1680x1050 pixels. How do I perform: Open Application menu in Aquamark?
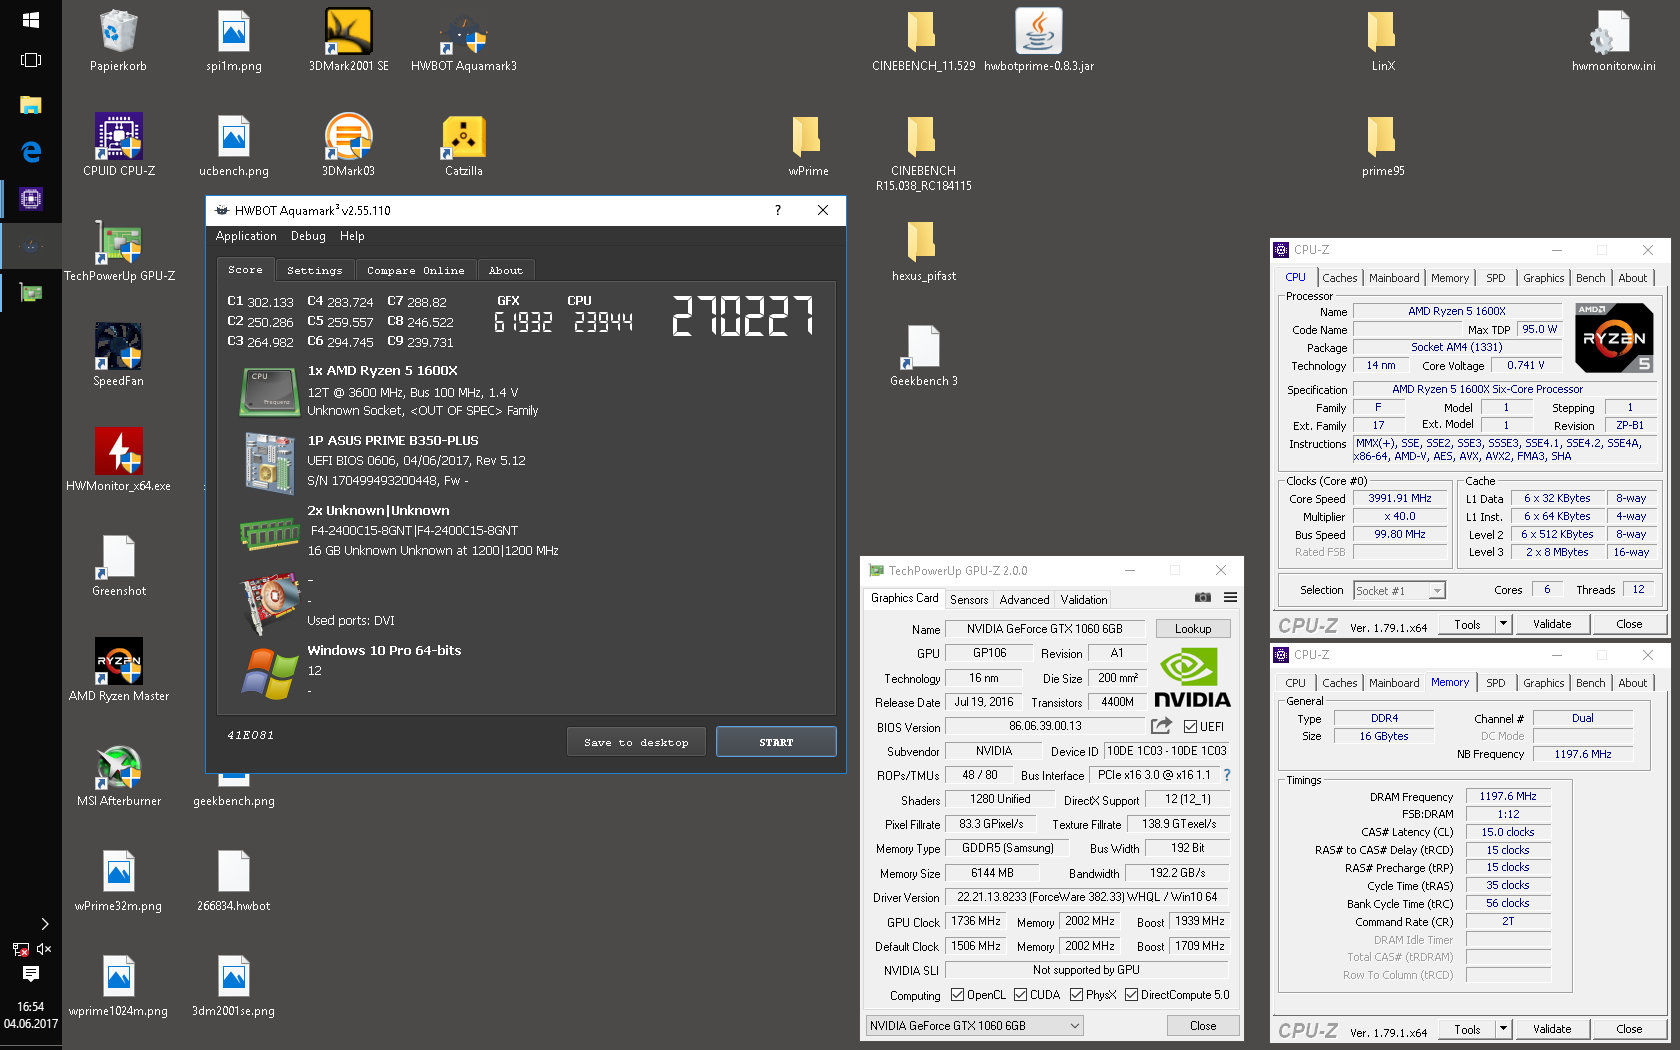246,236
